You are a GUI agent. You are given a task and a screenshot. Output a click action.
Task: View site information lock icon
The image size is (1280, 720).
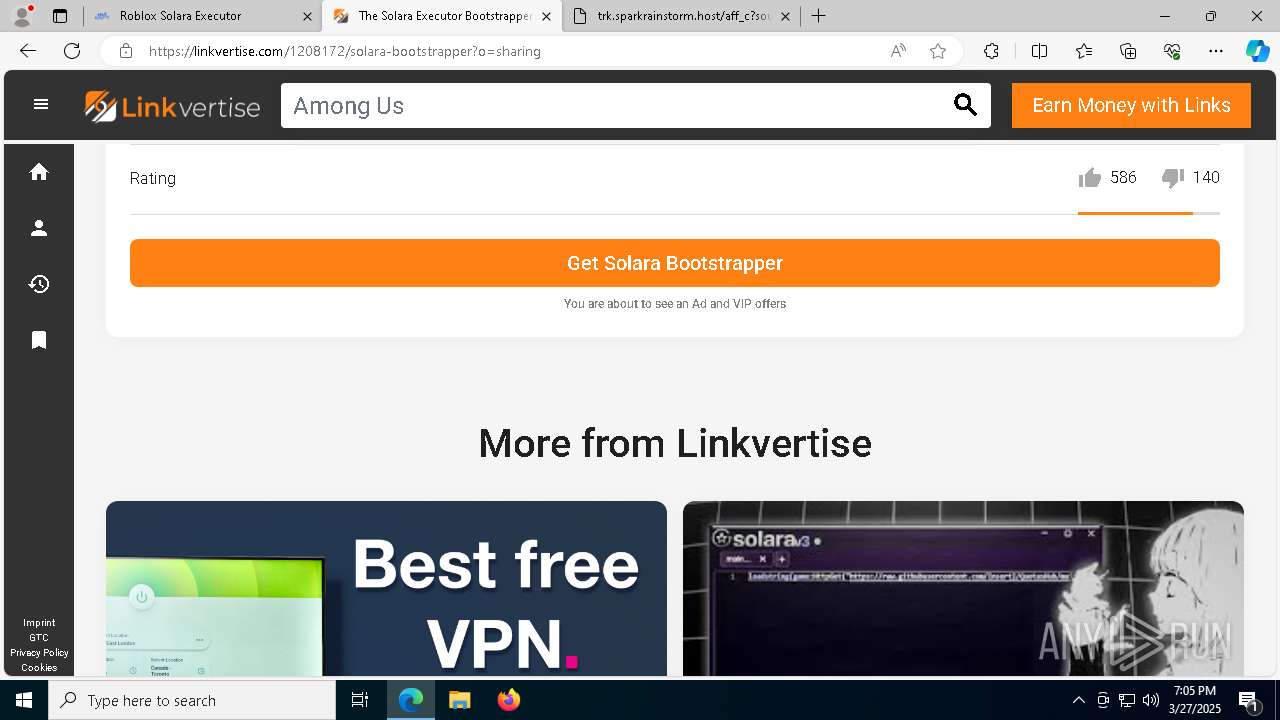pyautogui.click(x=125, y=51)
